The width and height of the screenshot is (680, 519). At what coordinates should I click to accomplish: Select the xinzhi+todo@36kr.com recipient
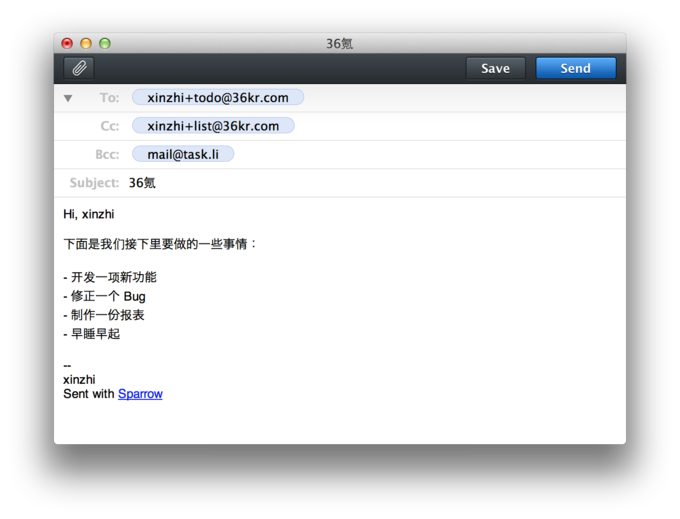click(x=218, y=98)
